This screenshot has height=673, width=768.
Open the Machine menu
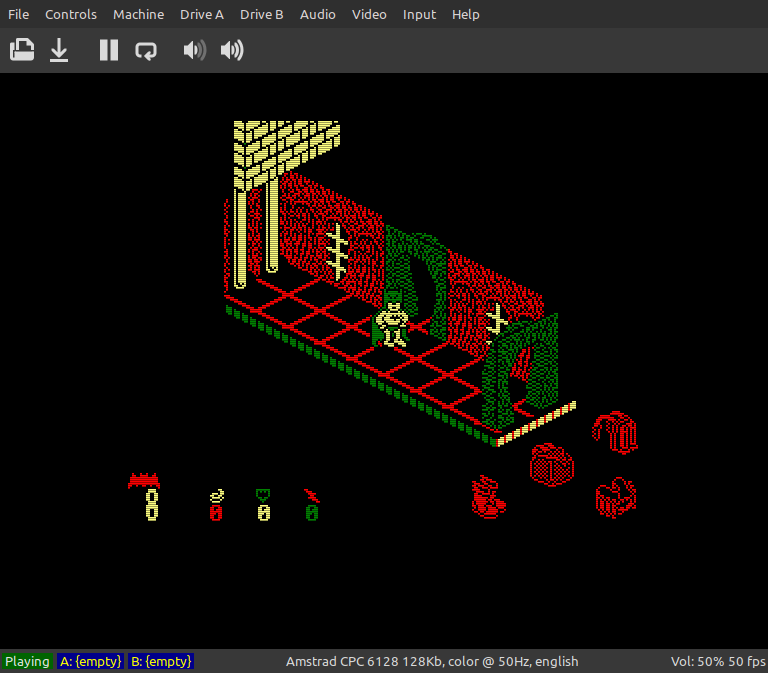[139, 15]
